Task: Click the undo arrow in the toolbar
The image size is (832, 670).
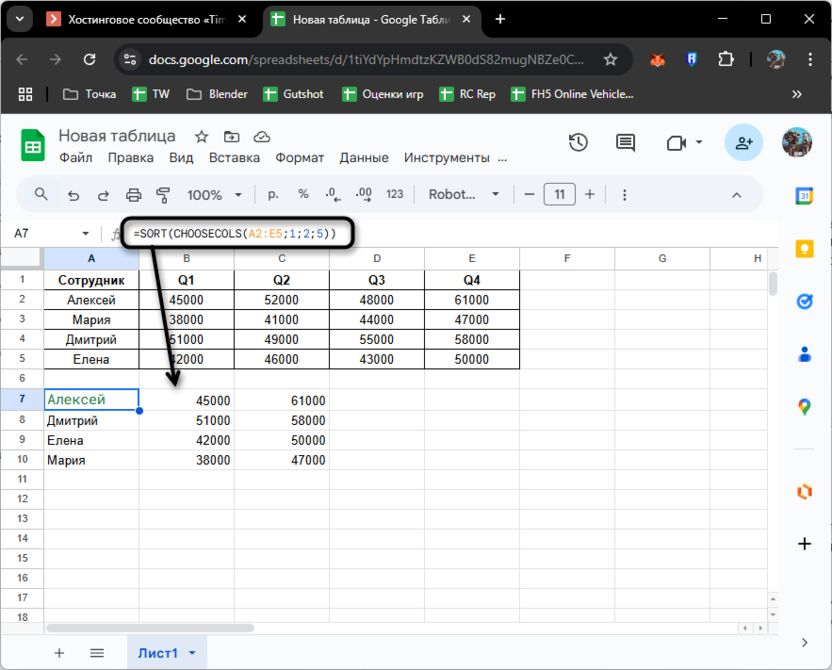Action: click(73, 195)
